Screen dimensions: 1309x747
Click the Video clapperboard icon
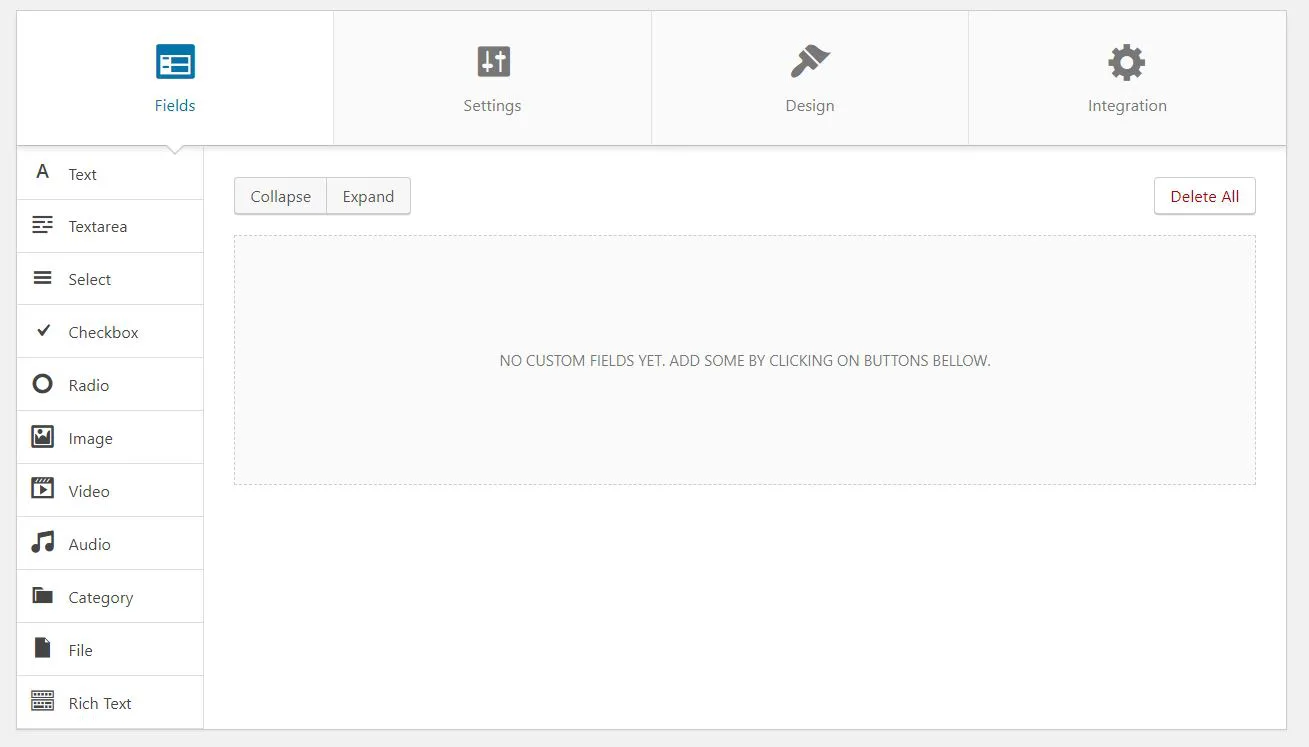click(x=42, y=489)
